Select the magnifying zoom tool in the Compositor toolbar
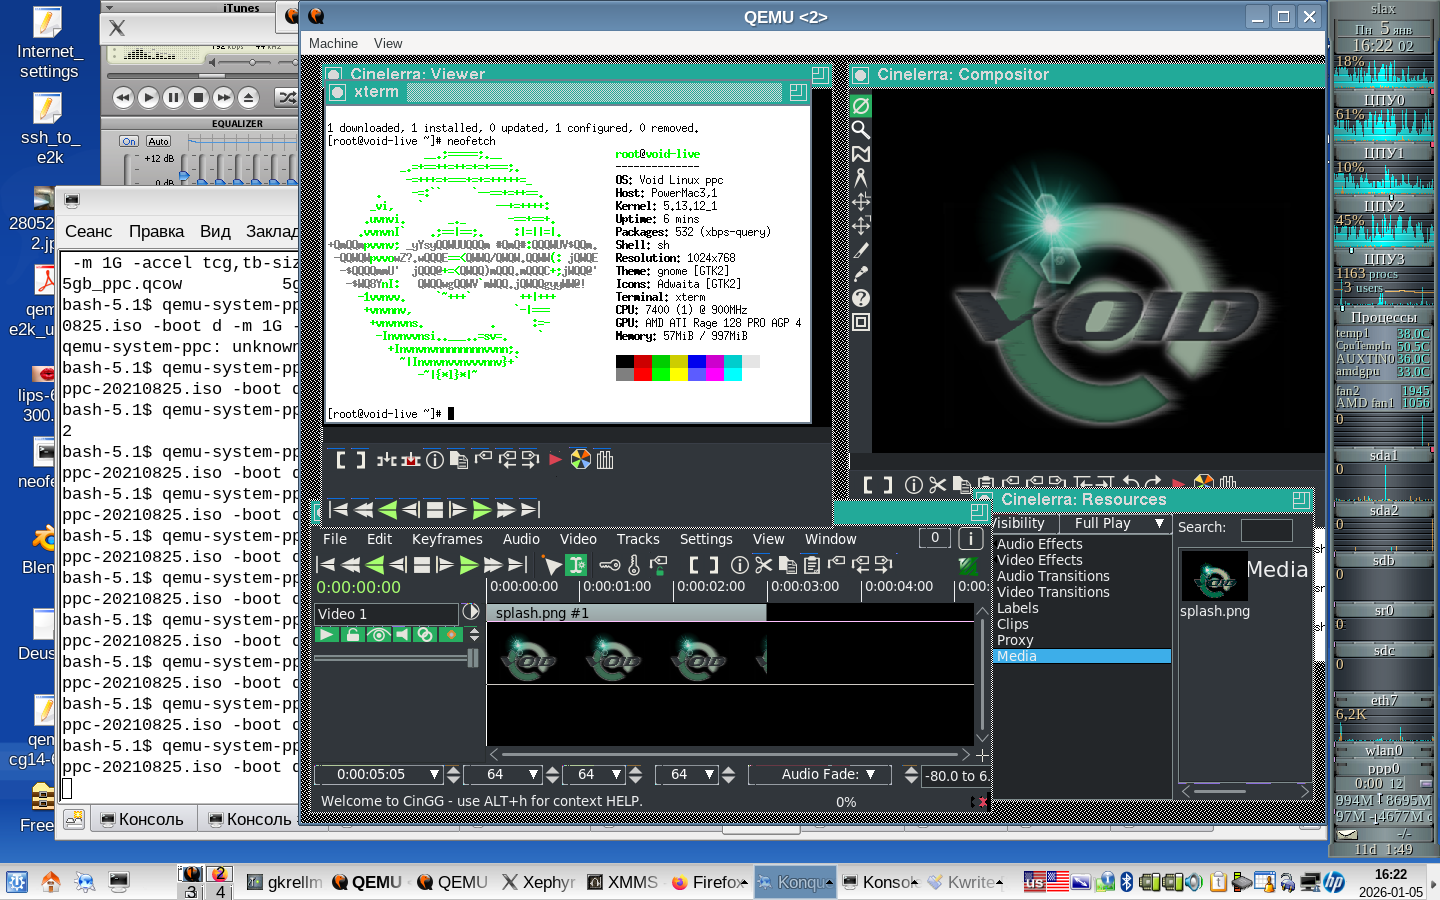Viewport: 1440px width, 900px height. pyautogui.click(x=861, y=130)
